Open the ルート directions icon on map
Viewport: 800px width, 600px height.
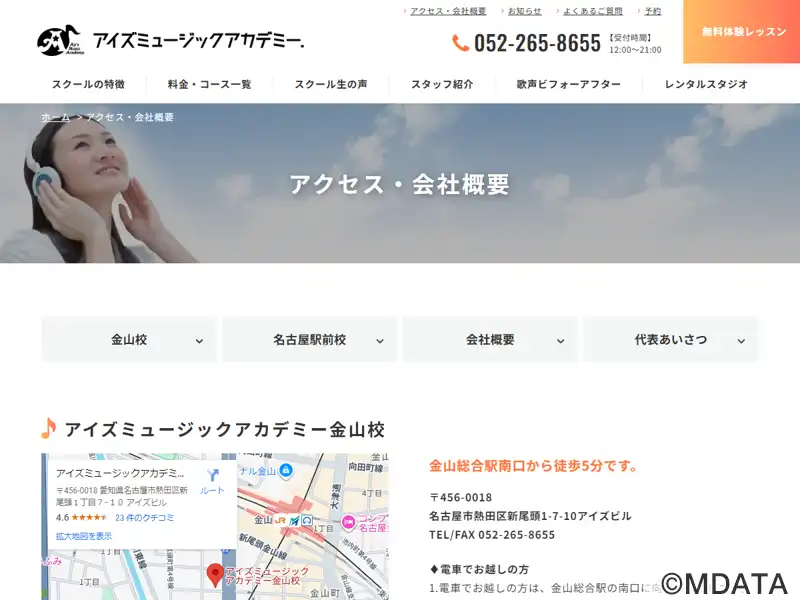pyautogui.click(x=212, y=476)
